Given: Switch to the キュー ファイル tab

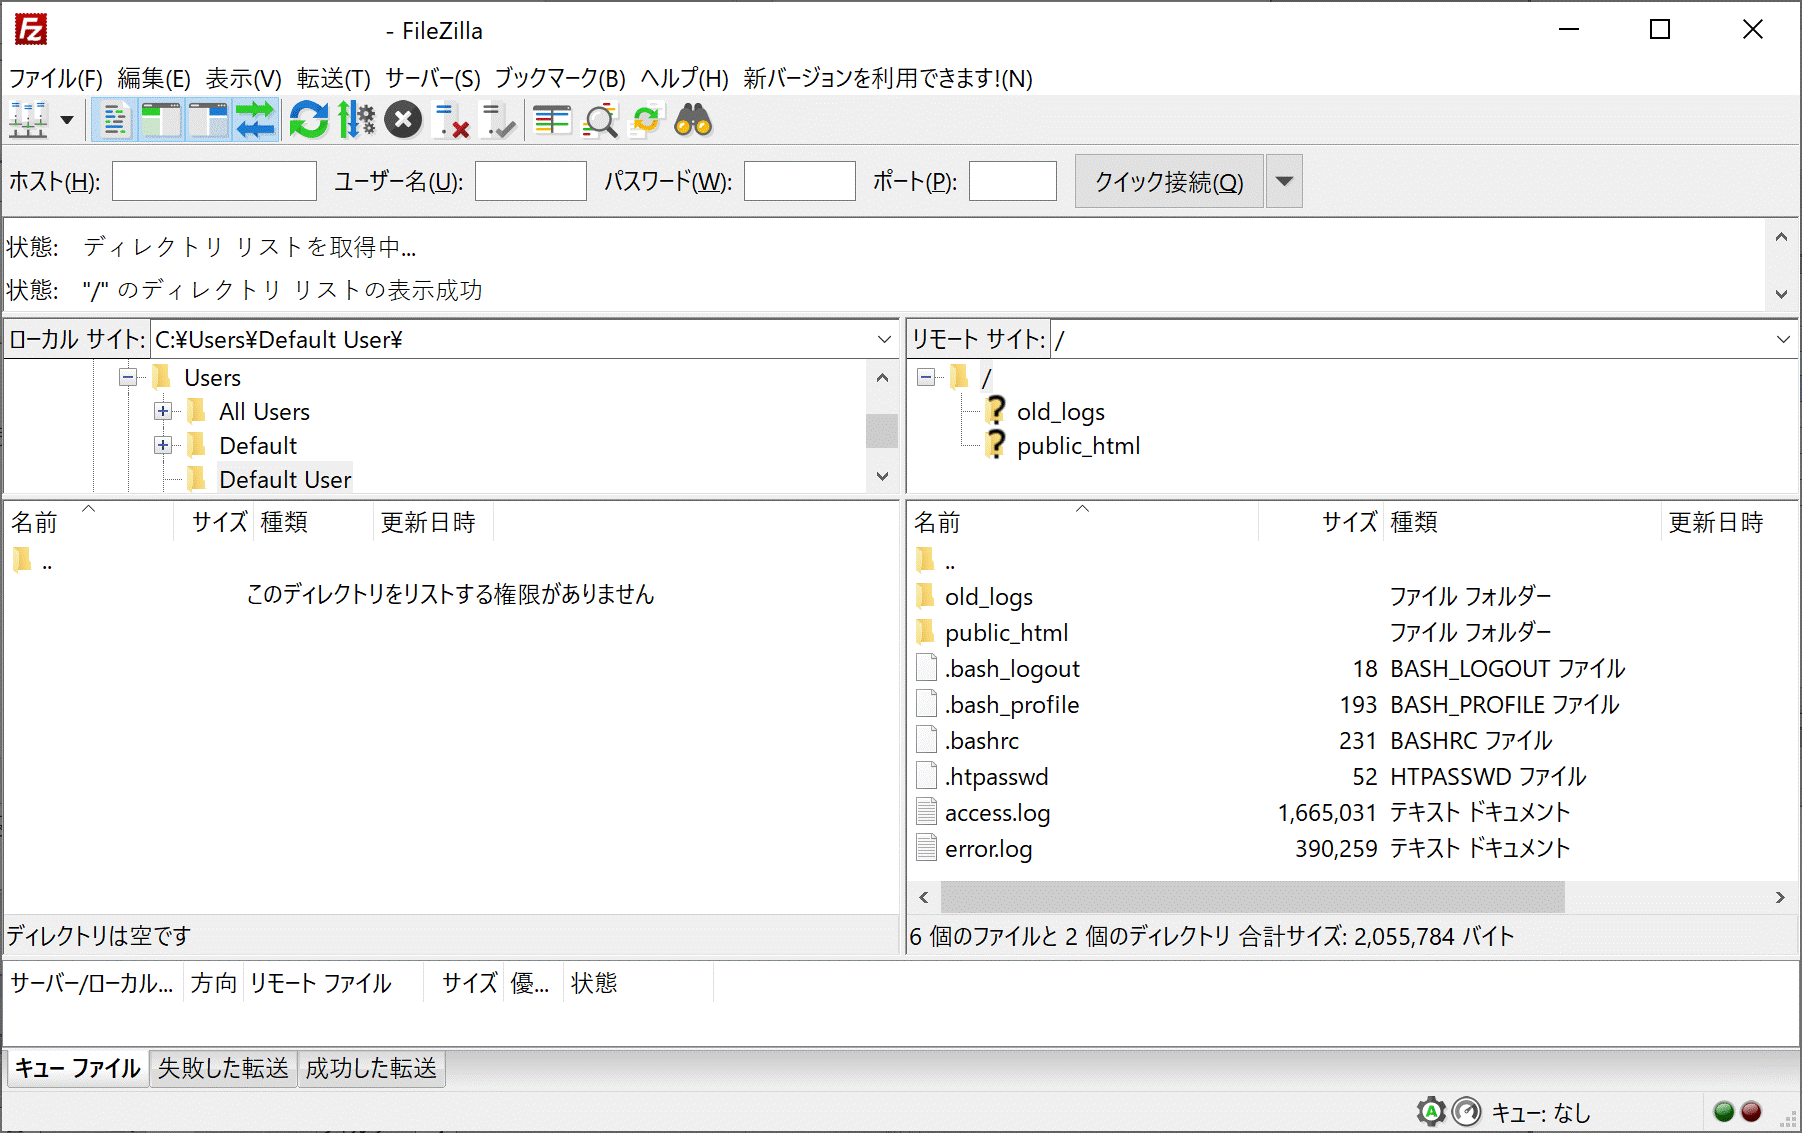Looking at the screenshot, I should coord(77,1068).
